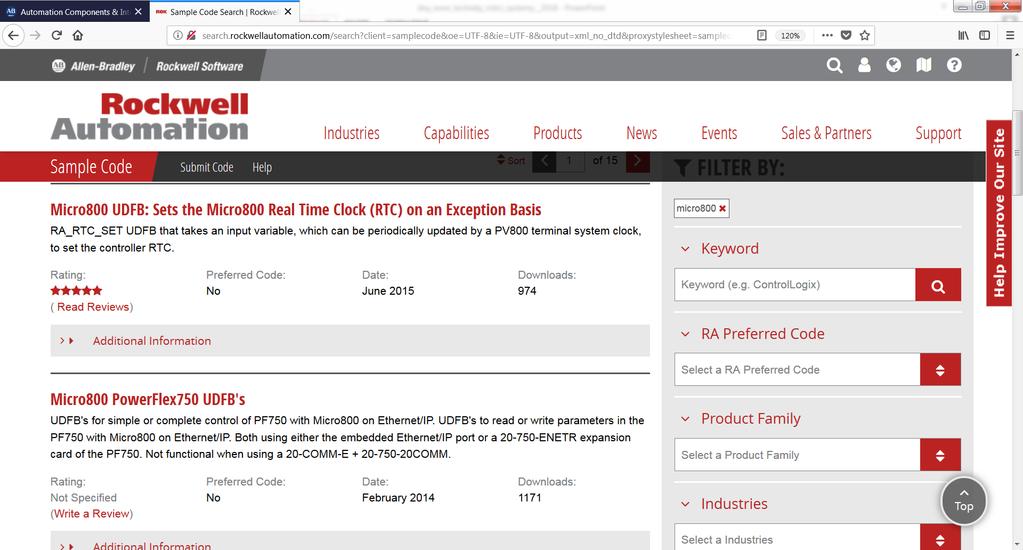Click the browser address bar URL
Viewport: 1023px width, 550px height.
pyautogui.click(x=465, y=35)
